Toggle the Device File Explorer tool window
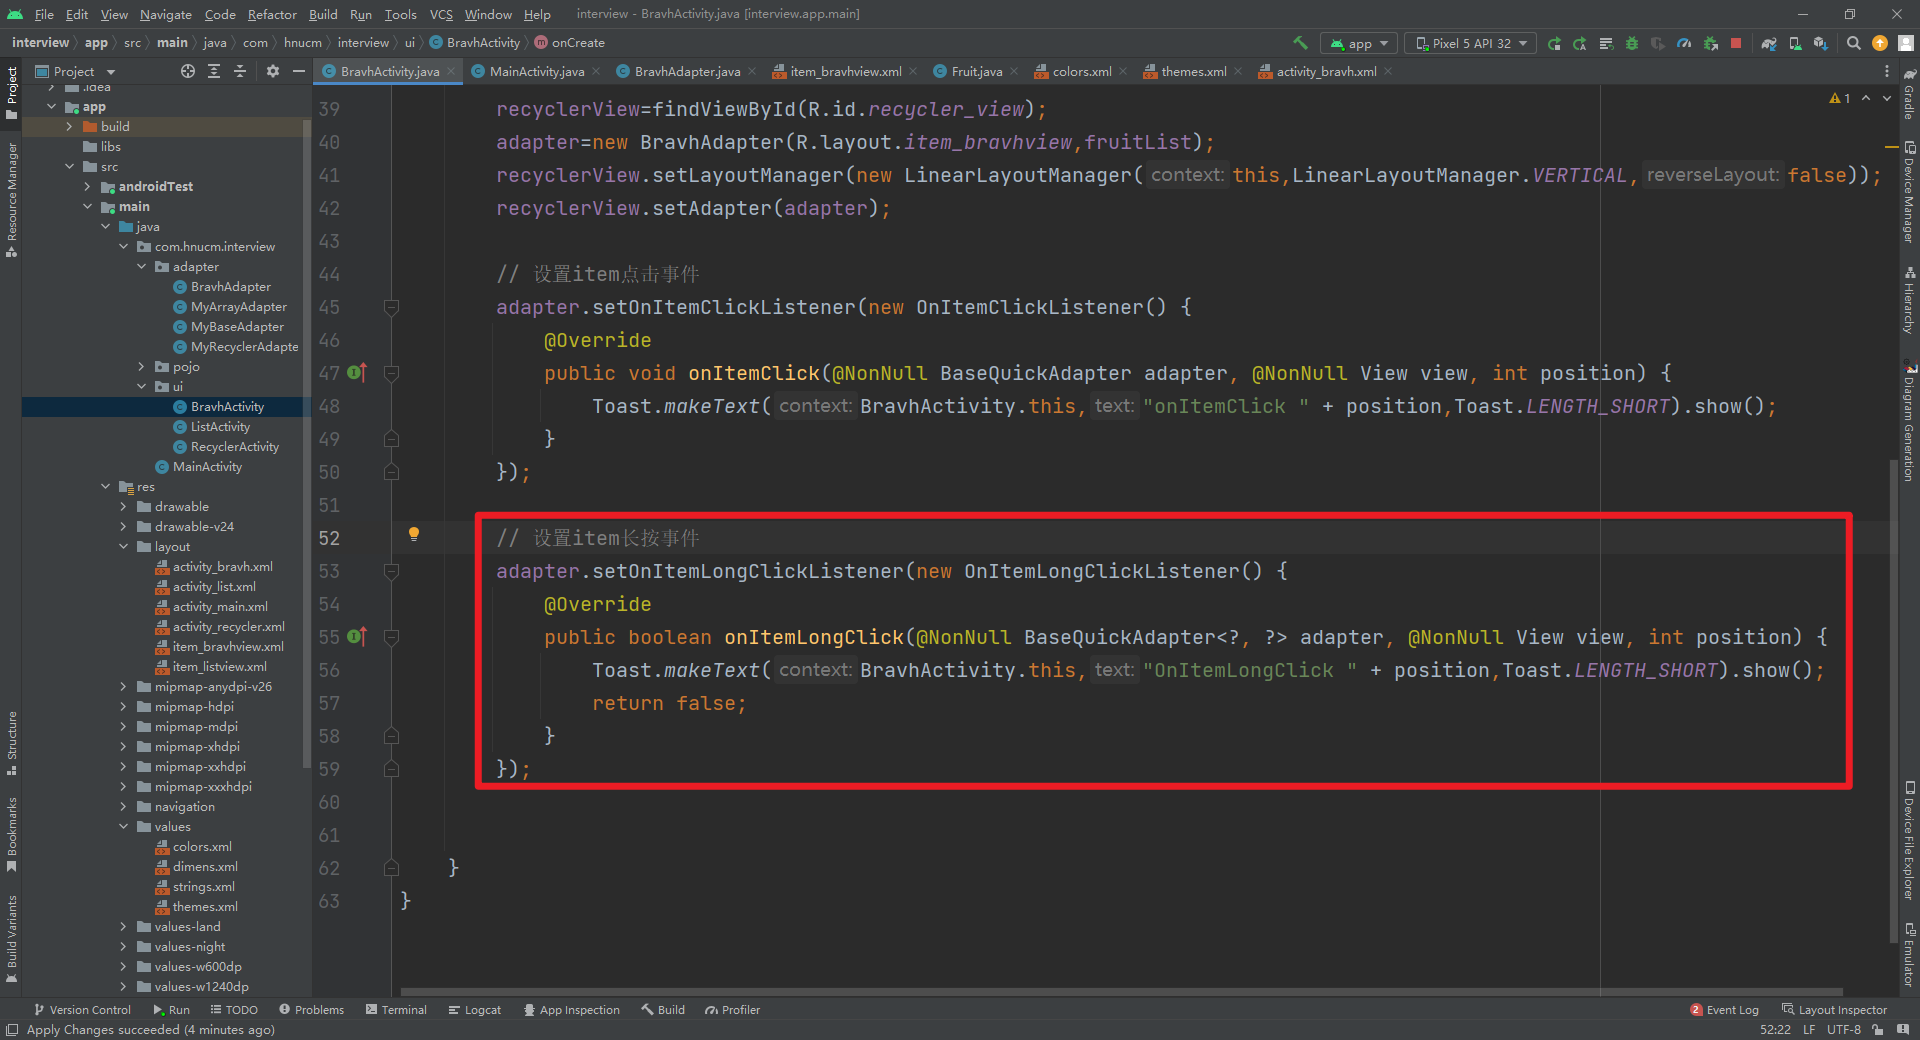The width and height of the screenshot is (1920, 1040). click(x=1909, y=841)
